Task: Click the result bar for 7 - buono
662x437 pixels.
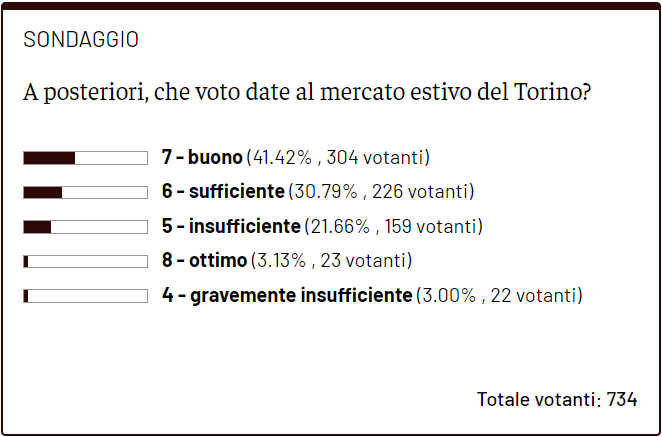Action: point(85,158)
